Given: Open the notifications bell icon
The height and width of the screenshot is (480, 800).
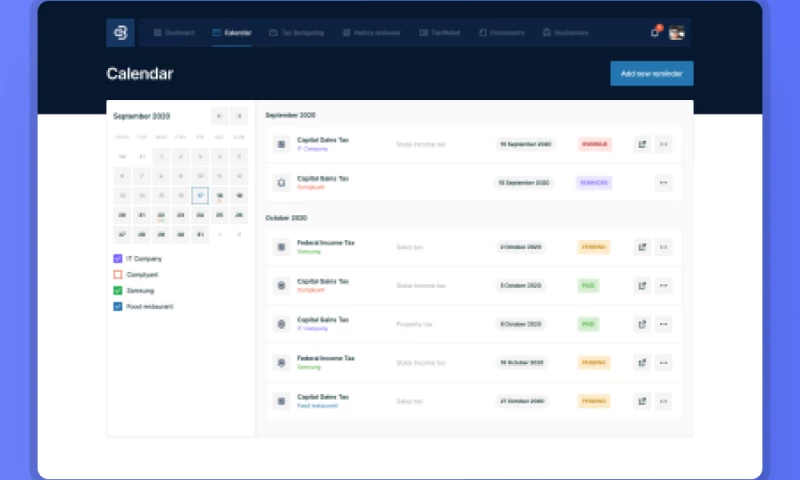Looking at the screenshot, I should (x=655, y=33).
